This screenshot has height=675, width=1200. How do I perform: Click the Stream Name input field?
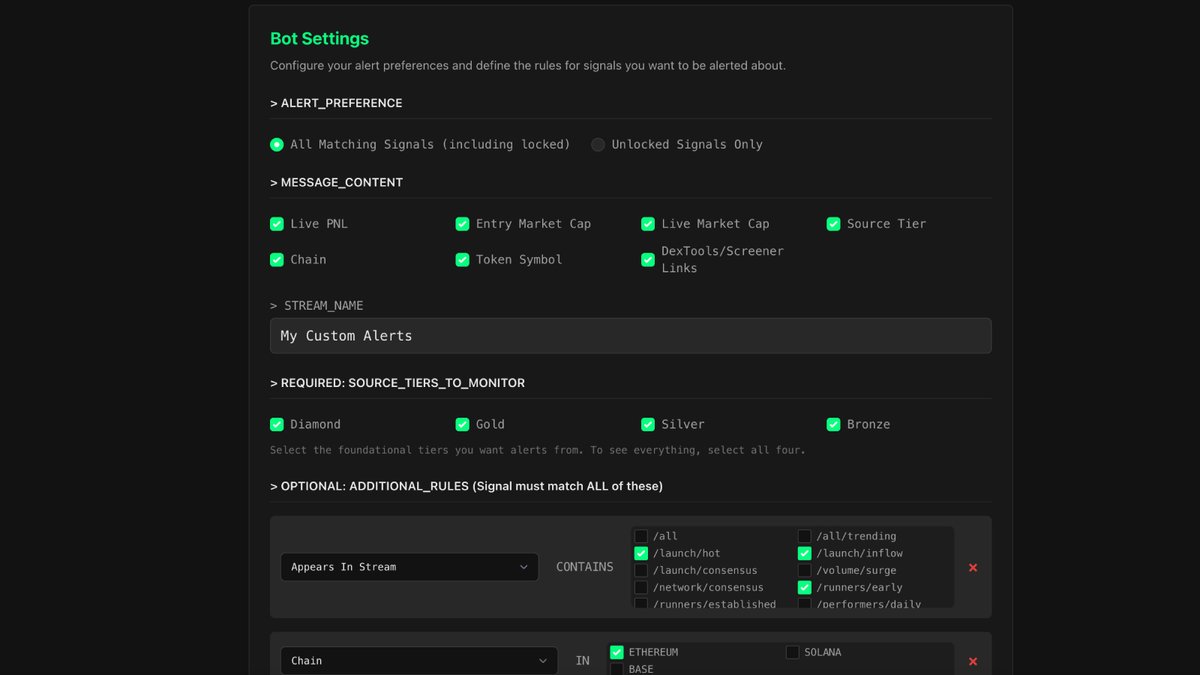click(x=630, y=336)
